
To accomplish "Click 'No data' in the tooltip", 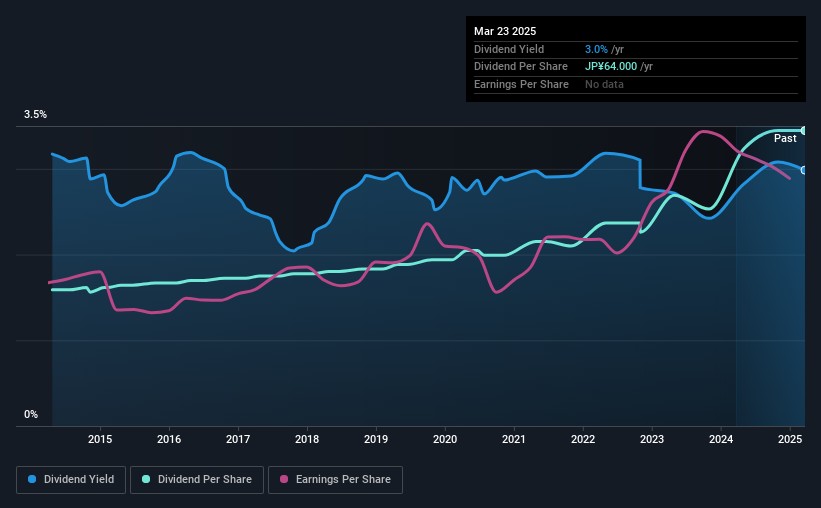I will click(605, 84).
